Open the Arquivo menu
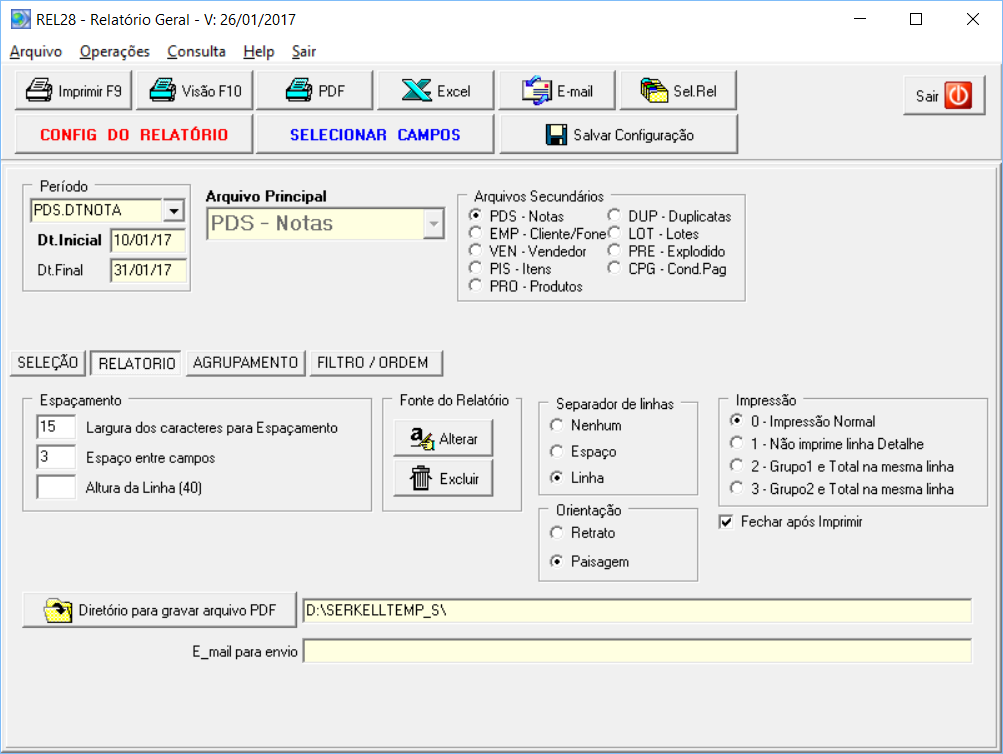This screenshot has height=754, width=1003. click(x=36, y=52)
